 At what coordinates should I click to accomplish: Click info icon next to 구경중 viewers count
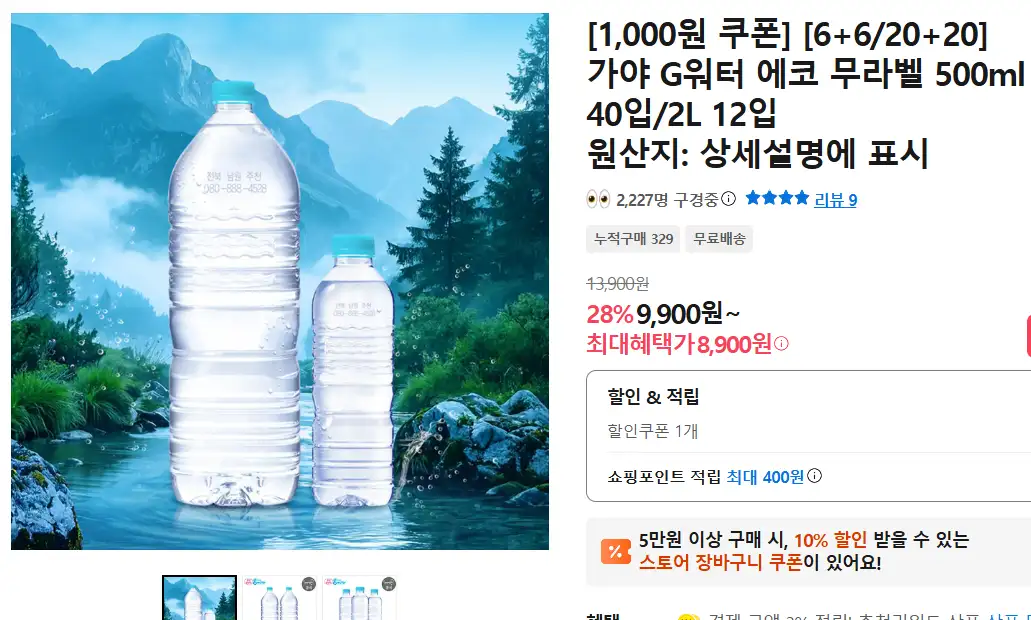(x=728, y=199)
